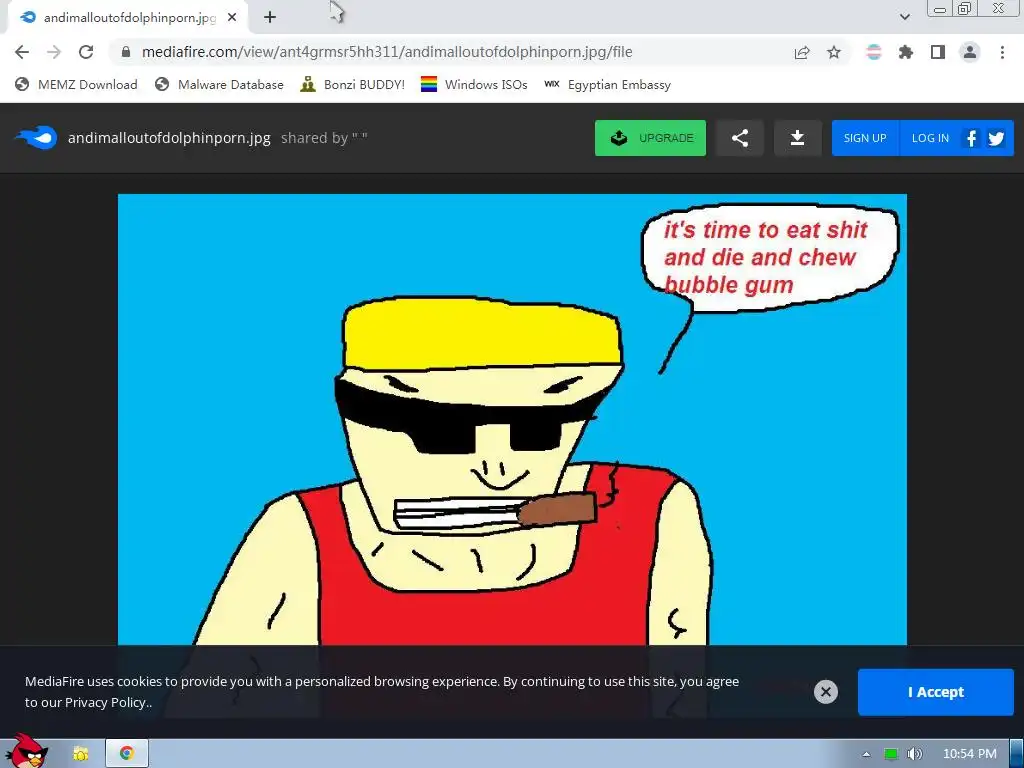This screenshot has height=768, width=1024.
Task: Open the Bonzi BUDDY! bookmark
Action: pos(353,85)
